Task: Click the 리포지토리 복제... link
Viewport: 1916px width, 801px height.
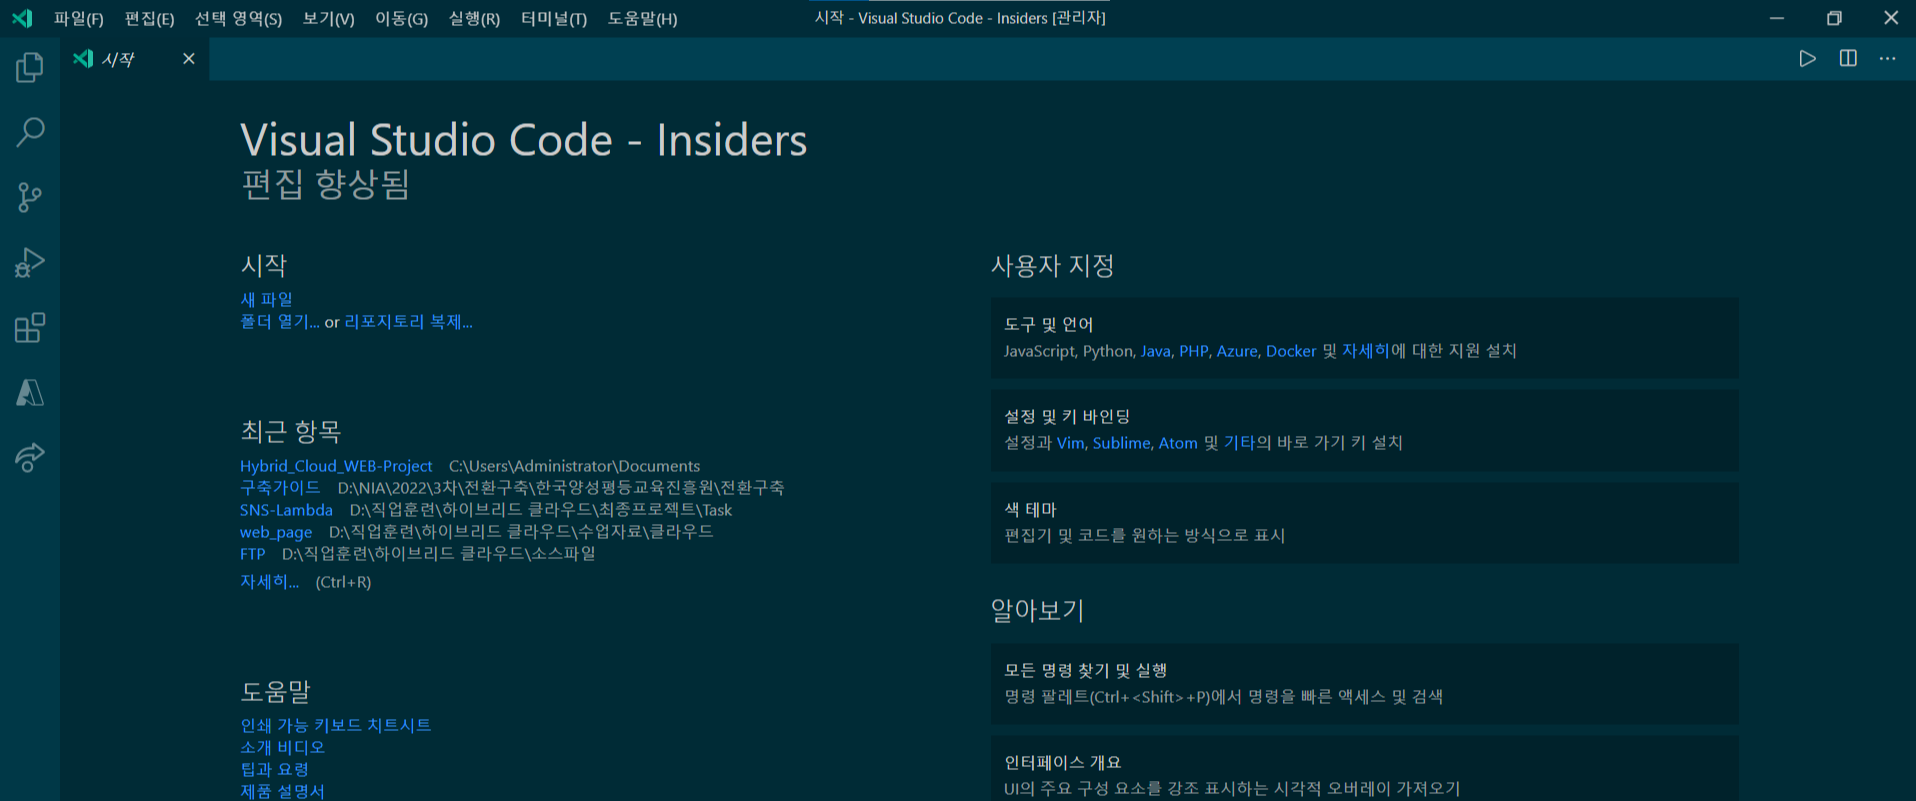Action: coord(408,322)
